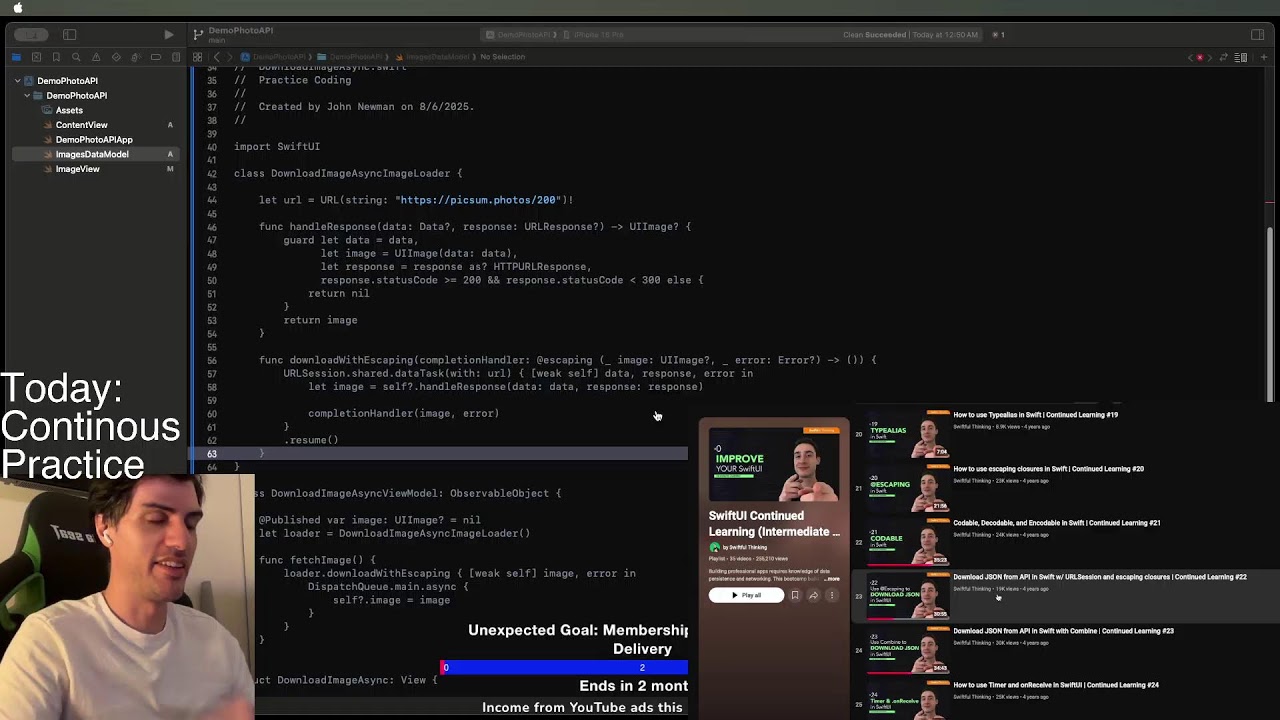Open the editor options minimap icon
The width and height of the screenshot is (1280, 720).
(1241, 57)
